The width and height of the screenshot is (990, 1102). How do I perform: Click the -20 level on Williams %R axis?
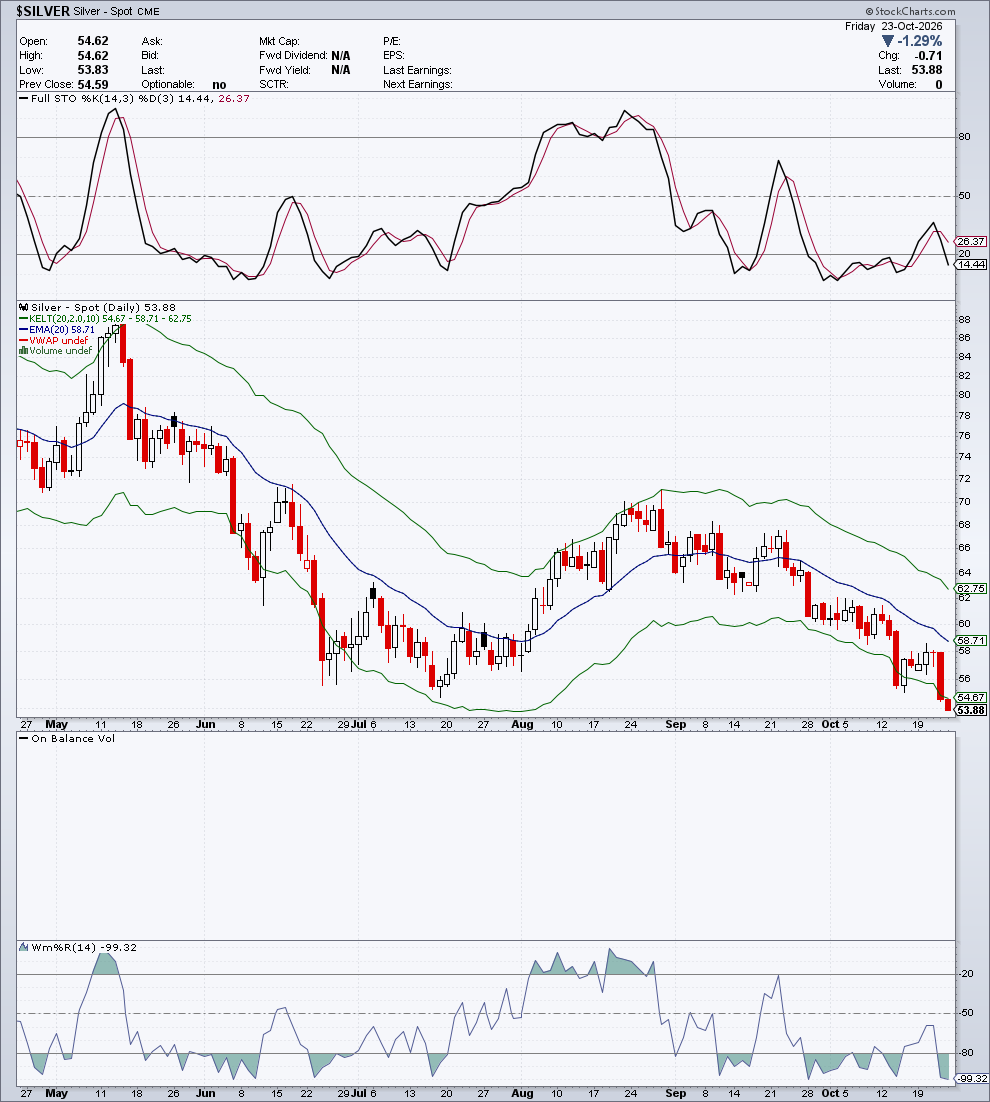coord(966,973)
